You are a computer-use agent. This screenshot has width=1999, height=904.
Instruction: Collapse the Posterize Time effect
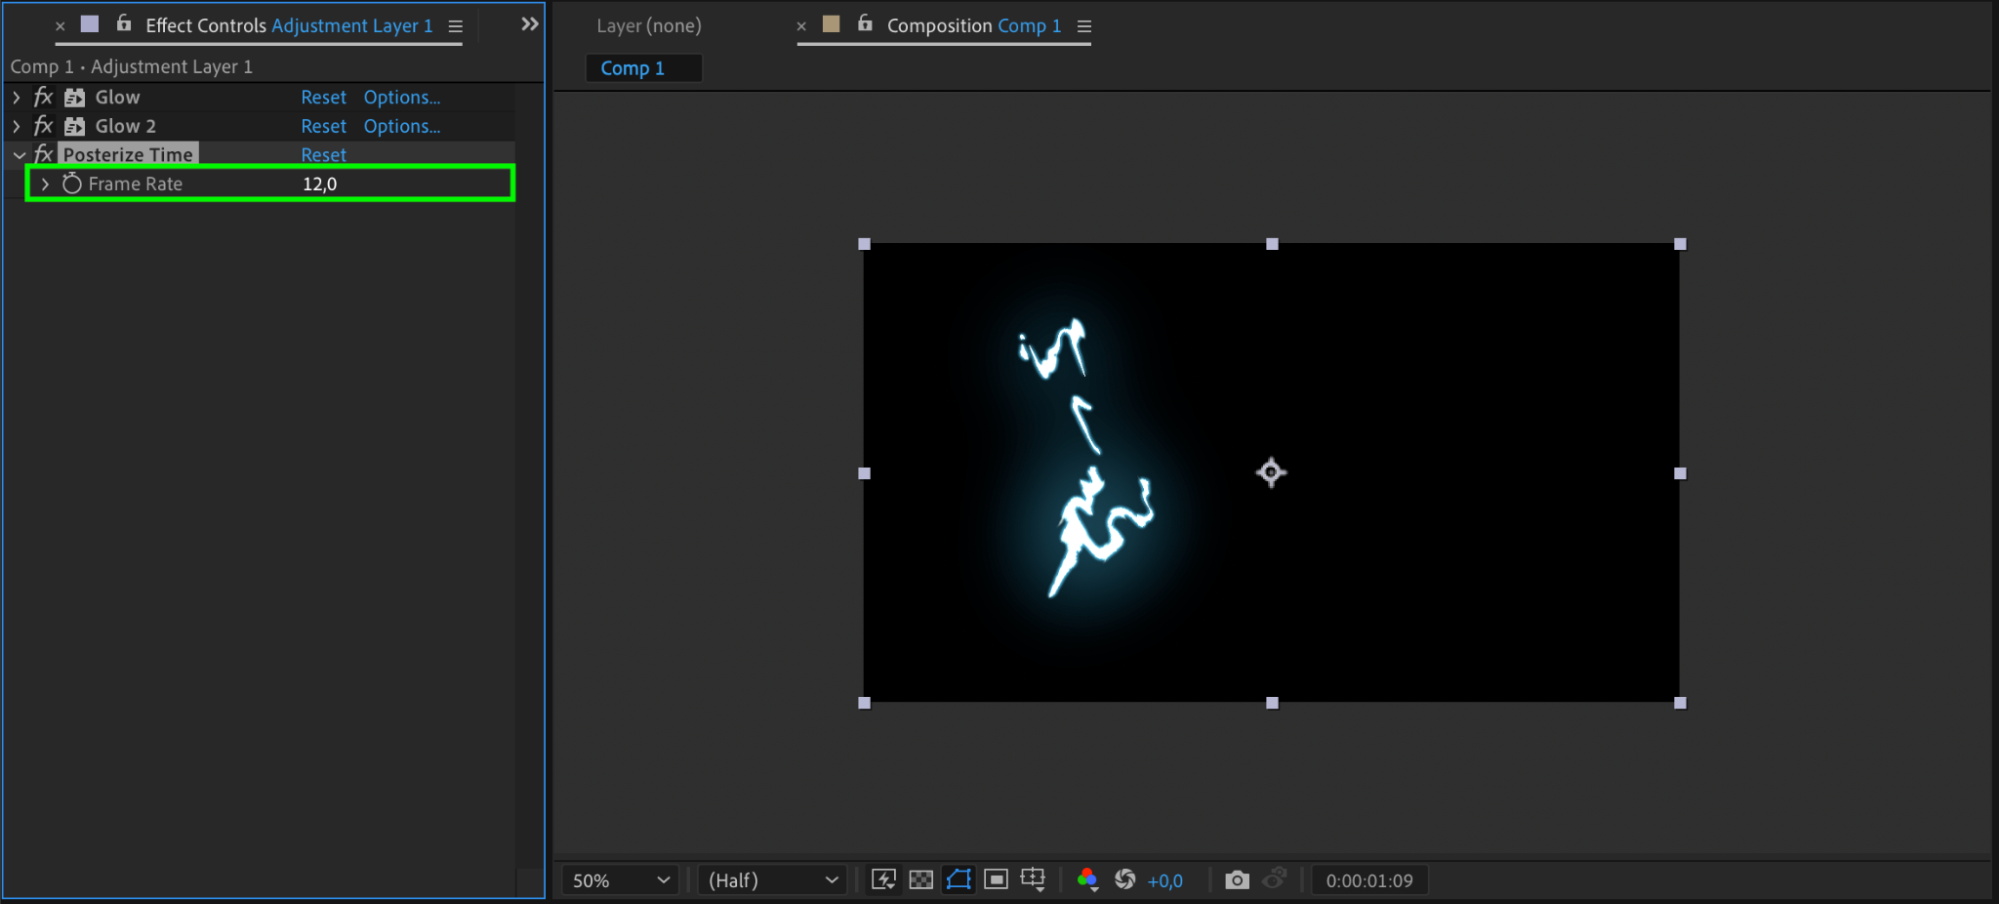coord(19,156)
